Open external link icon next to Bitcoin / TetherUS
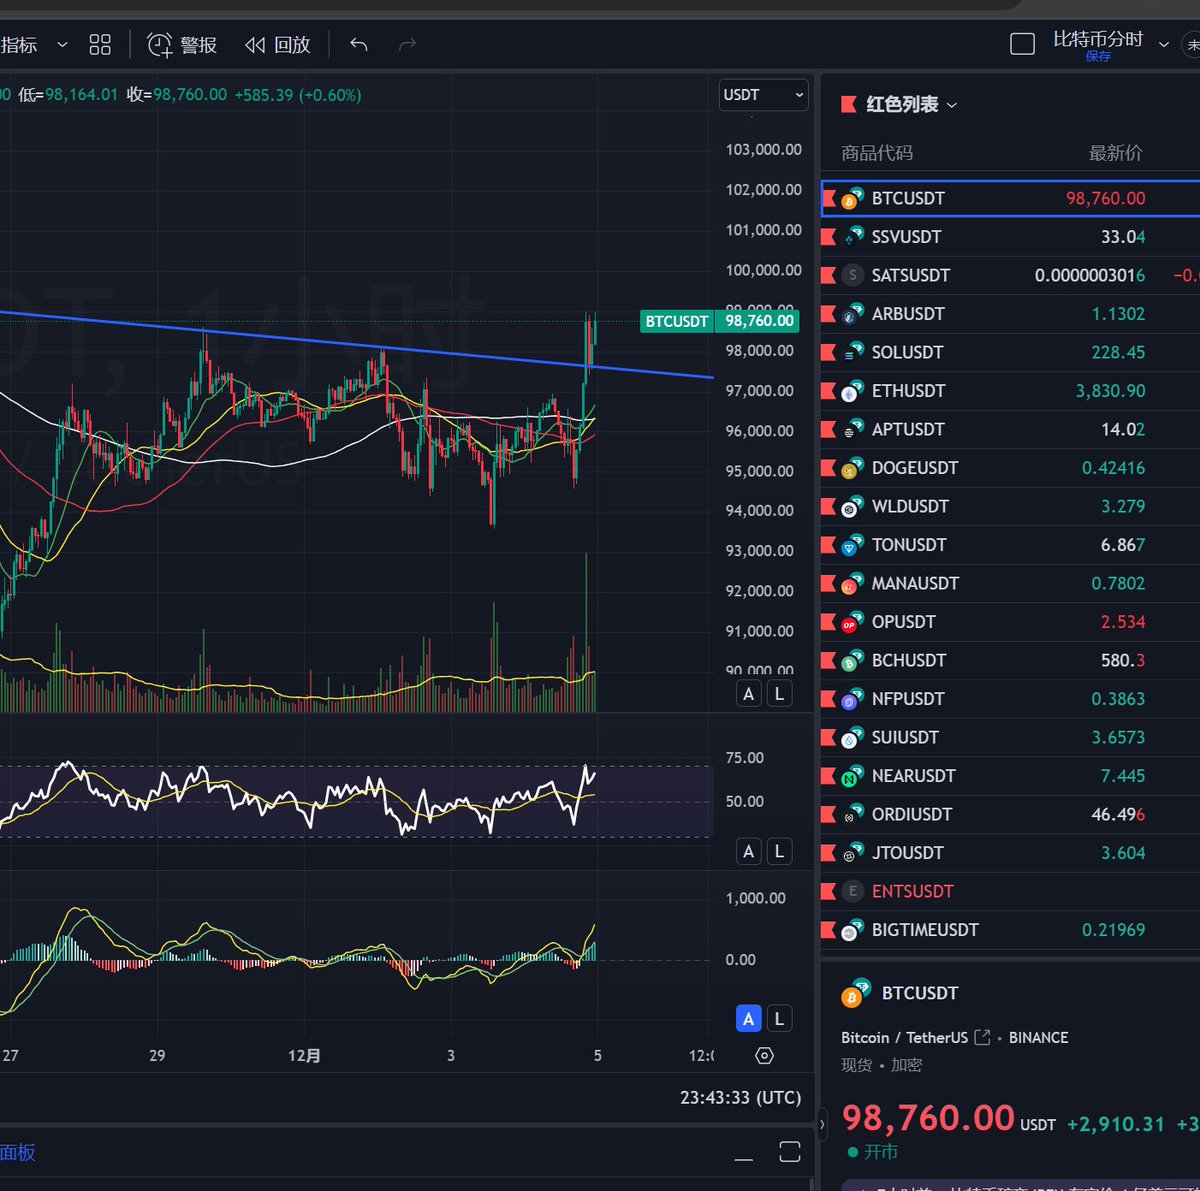 click(x=982, y=1038)
